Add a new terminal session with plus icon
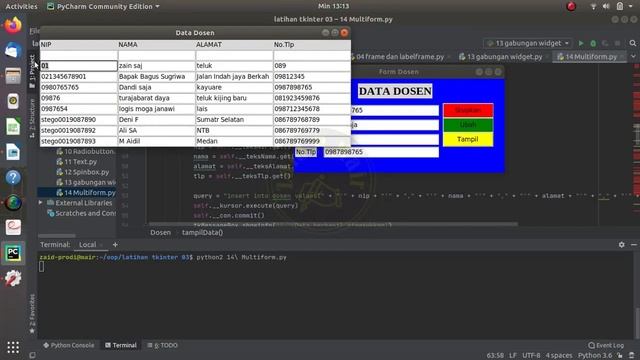This screenshot has height=360, width=640. [x=115, y=244]
